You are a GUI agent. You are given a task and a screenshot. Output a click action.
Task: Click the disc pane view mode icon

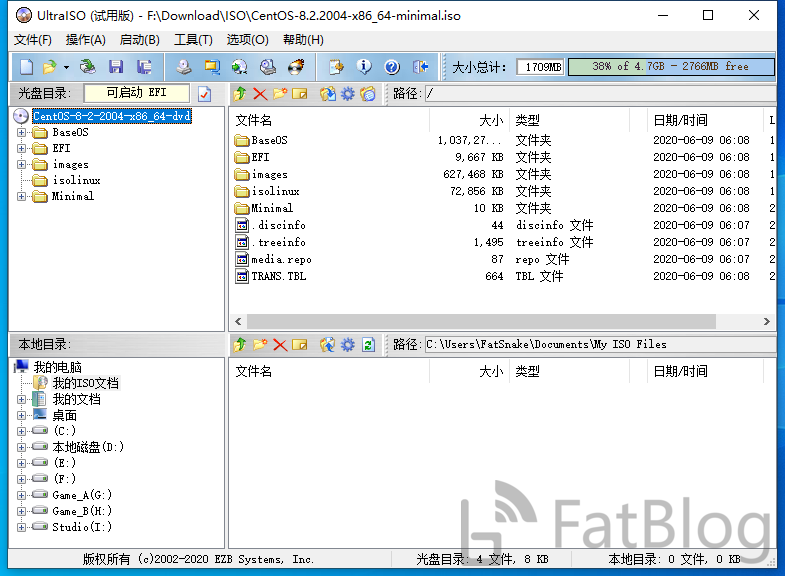[x=368, y=94]
